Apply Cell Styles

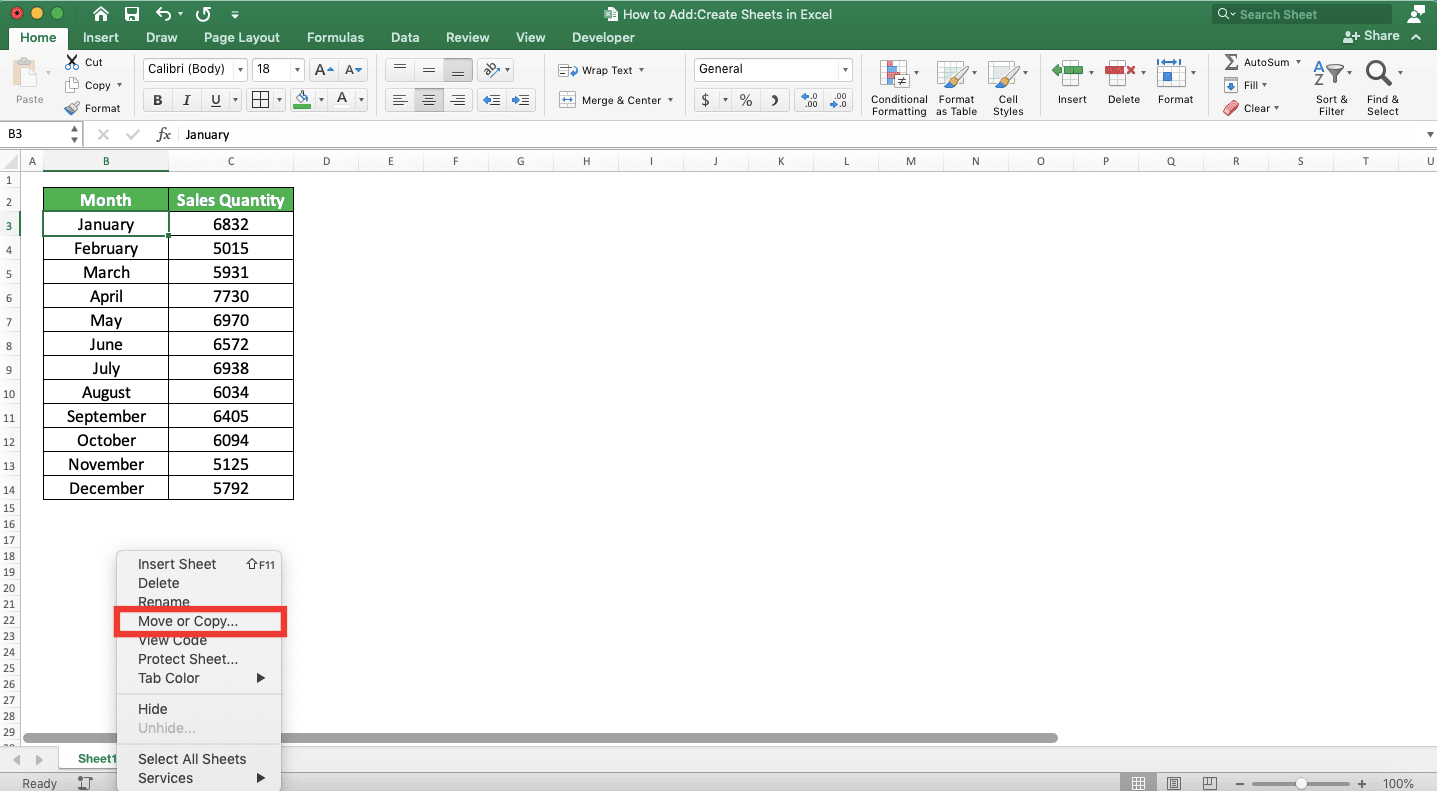[1008, 88]
